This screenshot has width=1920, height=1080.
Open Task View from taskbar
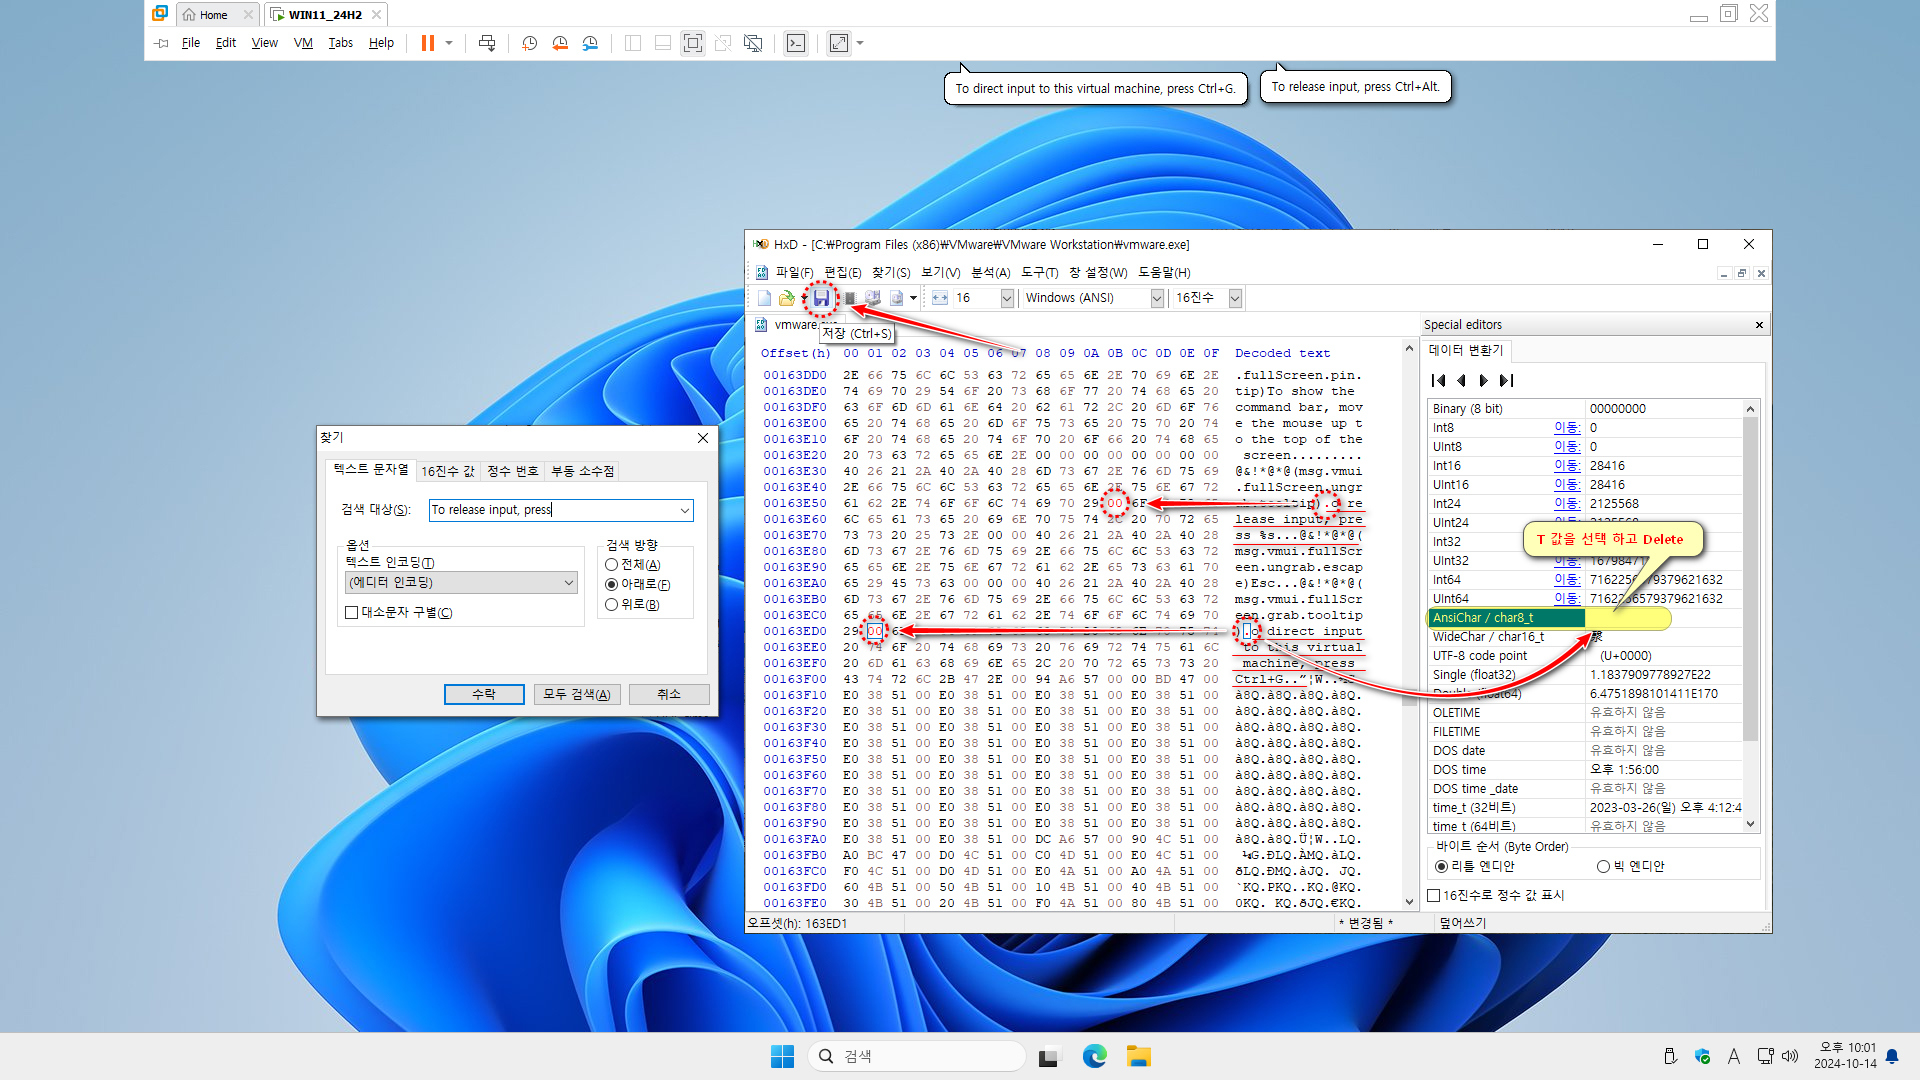[x=1048, y=1056]
